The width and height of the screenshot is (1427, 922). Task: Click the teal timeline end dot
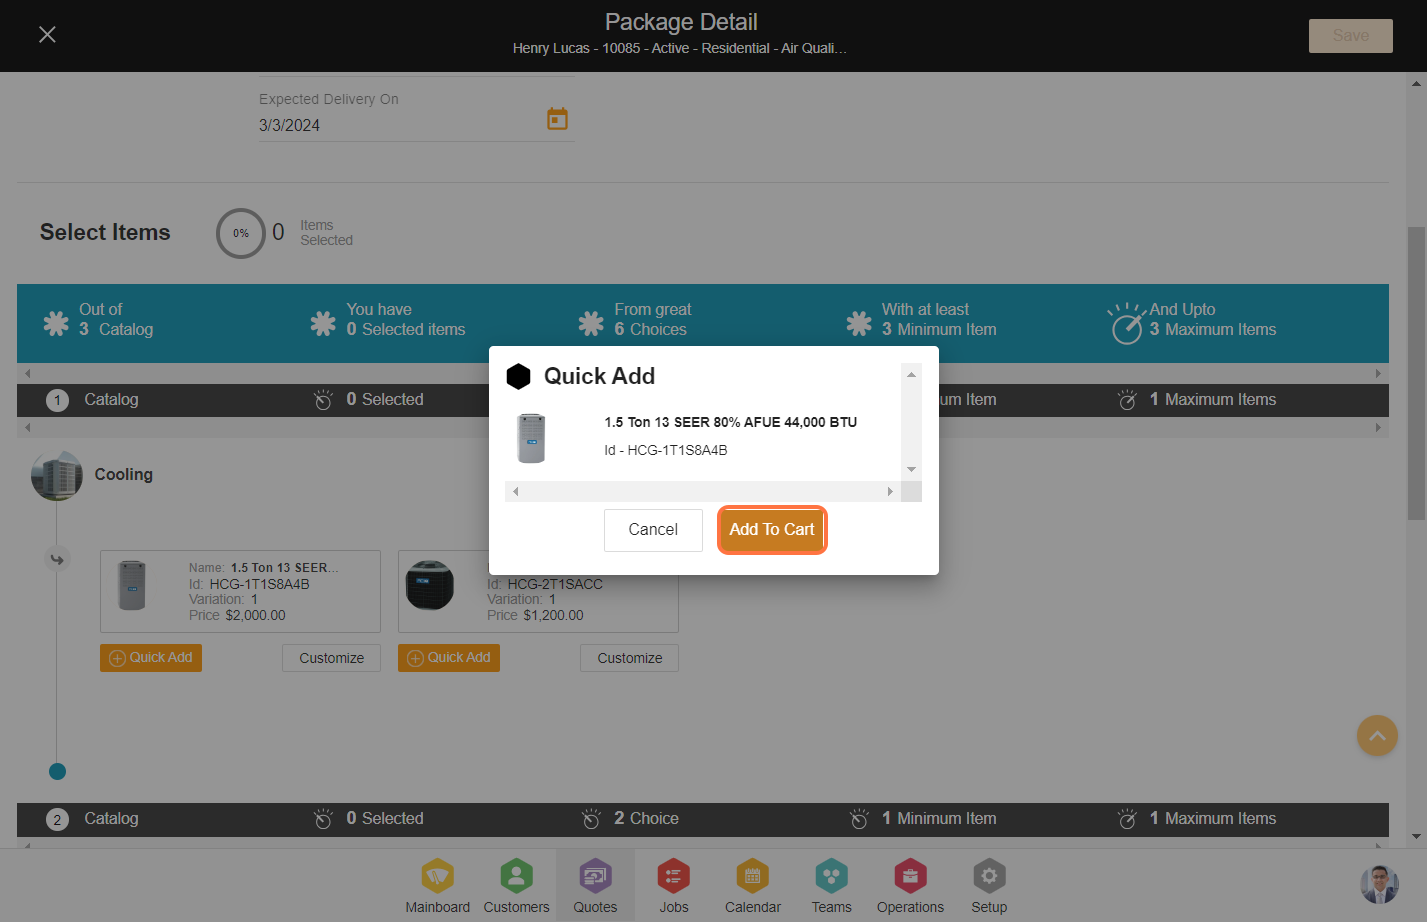(x=57, y=771)
